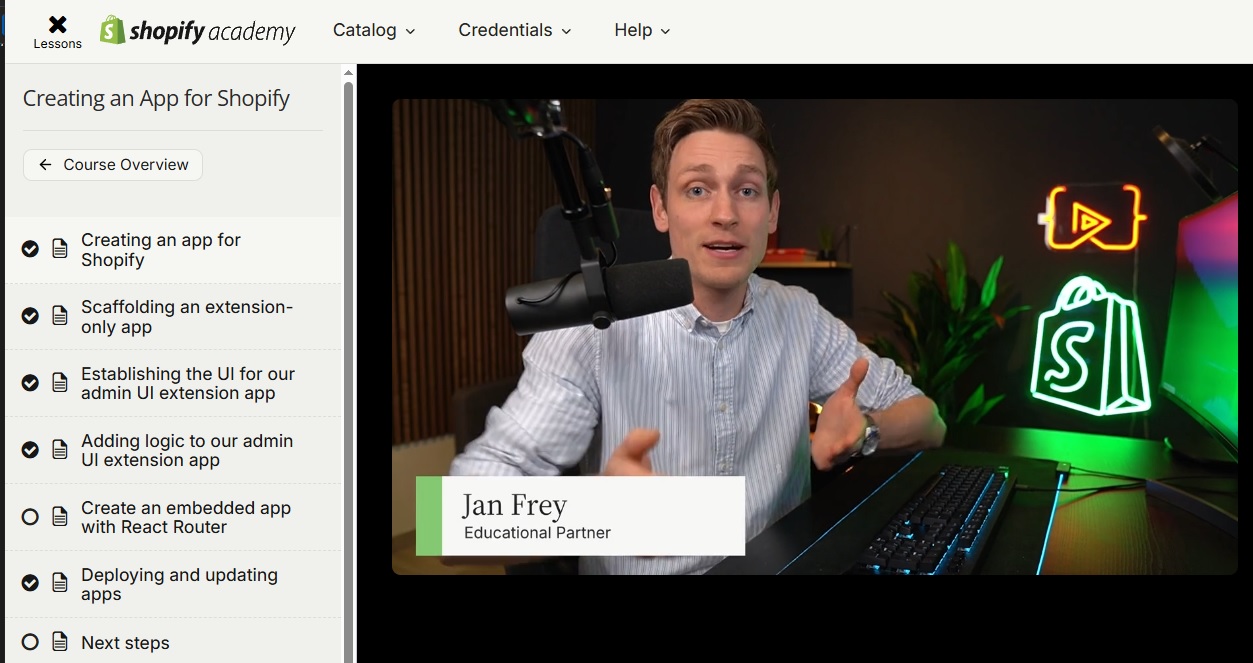
Task: Click the back arrow on Course Overview
Action: pyautogui.click(x=47, y=164)
